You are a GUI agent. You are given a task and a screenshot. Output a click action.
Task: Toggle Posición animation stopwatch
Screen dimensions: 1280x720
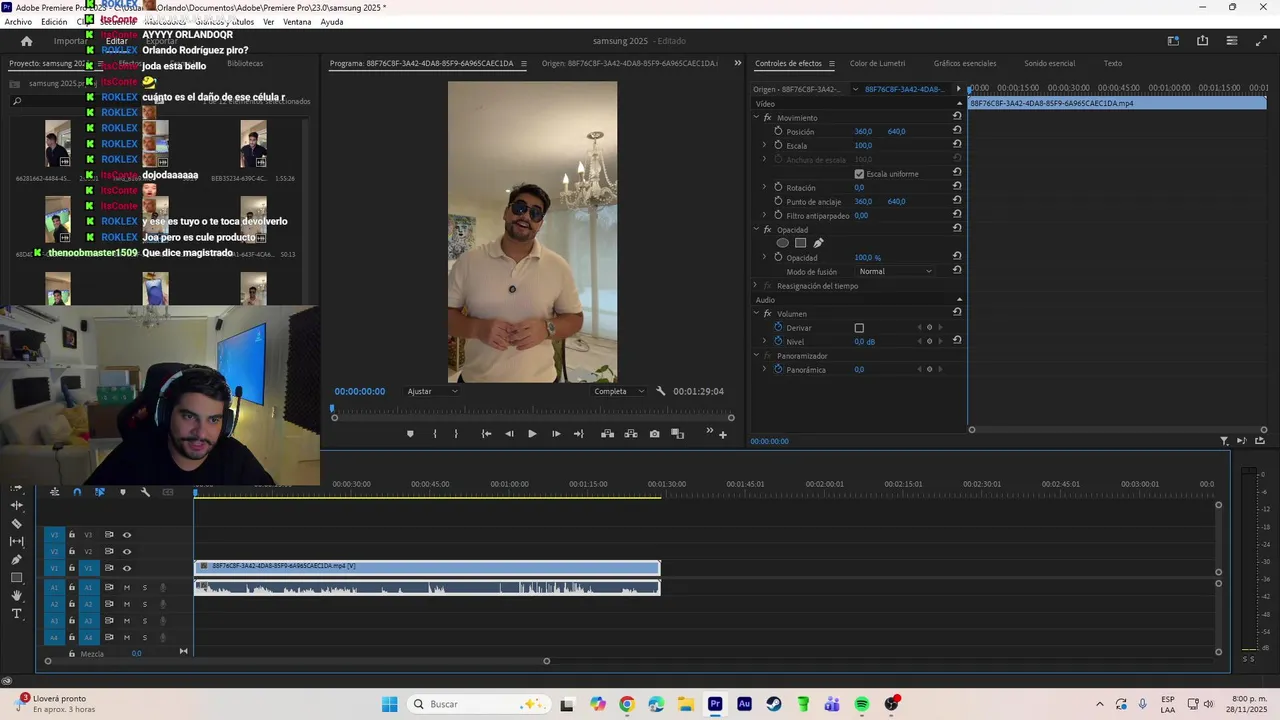pos(778,131)
